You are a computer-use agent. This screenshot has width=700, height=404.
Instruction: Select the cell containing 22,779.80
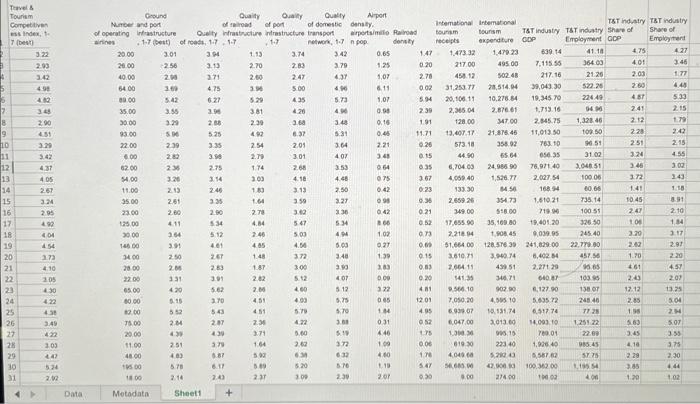click(x=583, y=244)
